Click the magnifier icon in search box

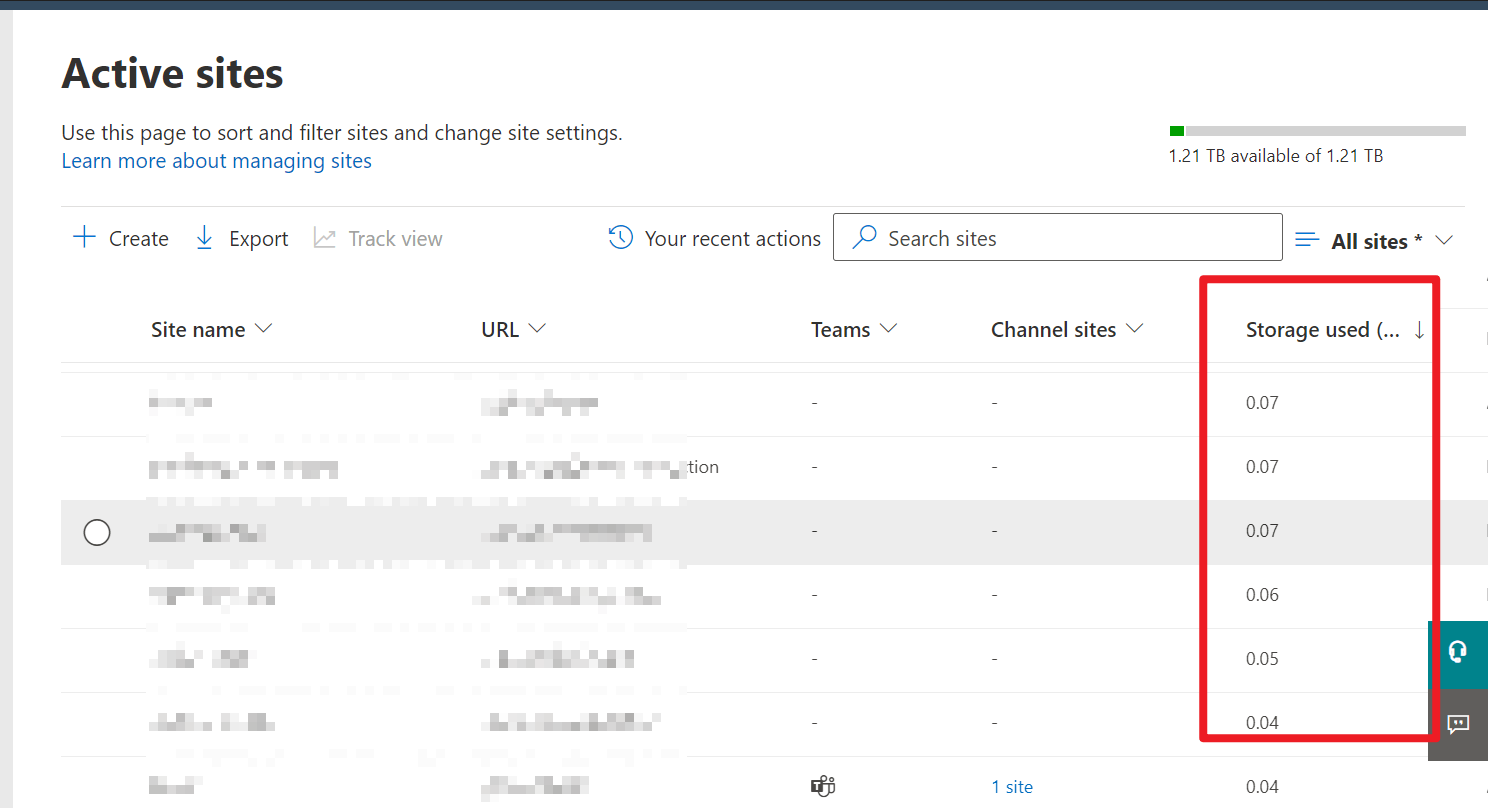[863, 238]
